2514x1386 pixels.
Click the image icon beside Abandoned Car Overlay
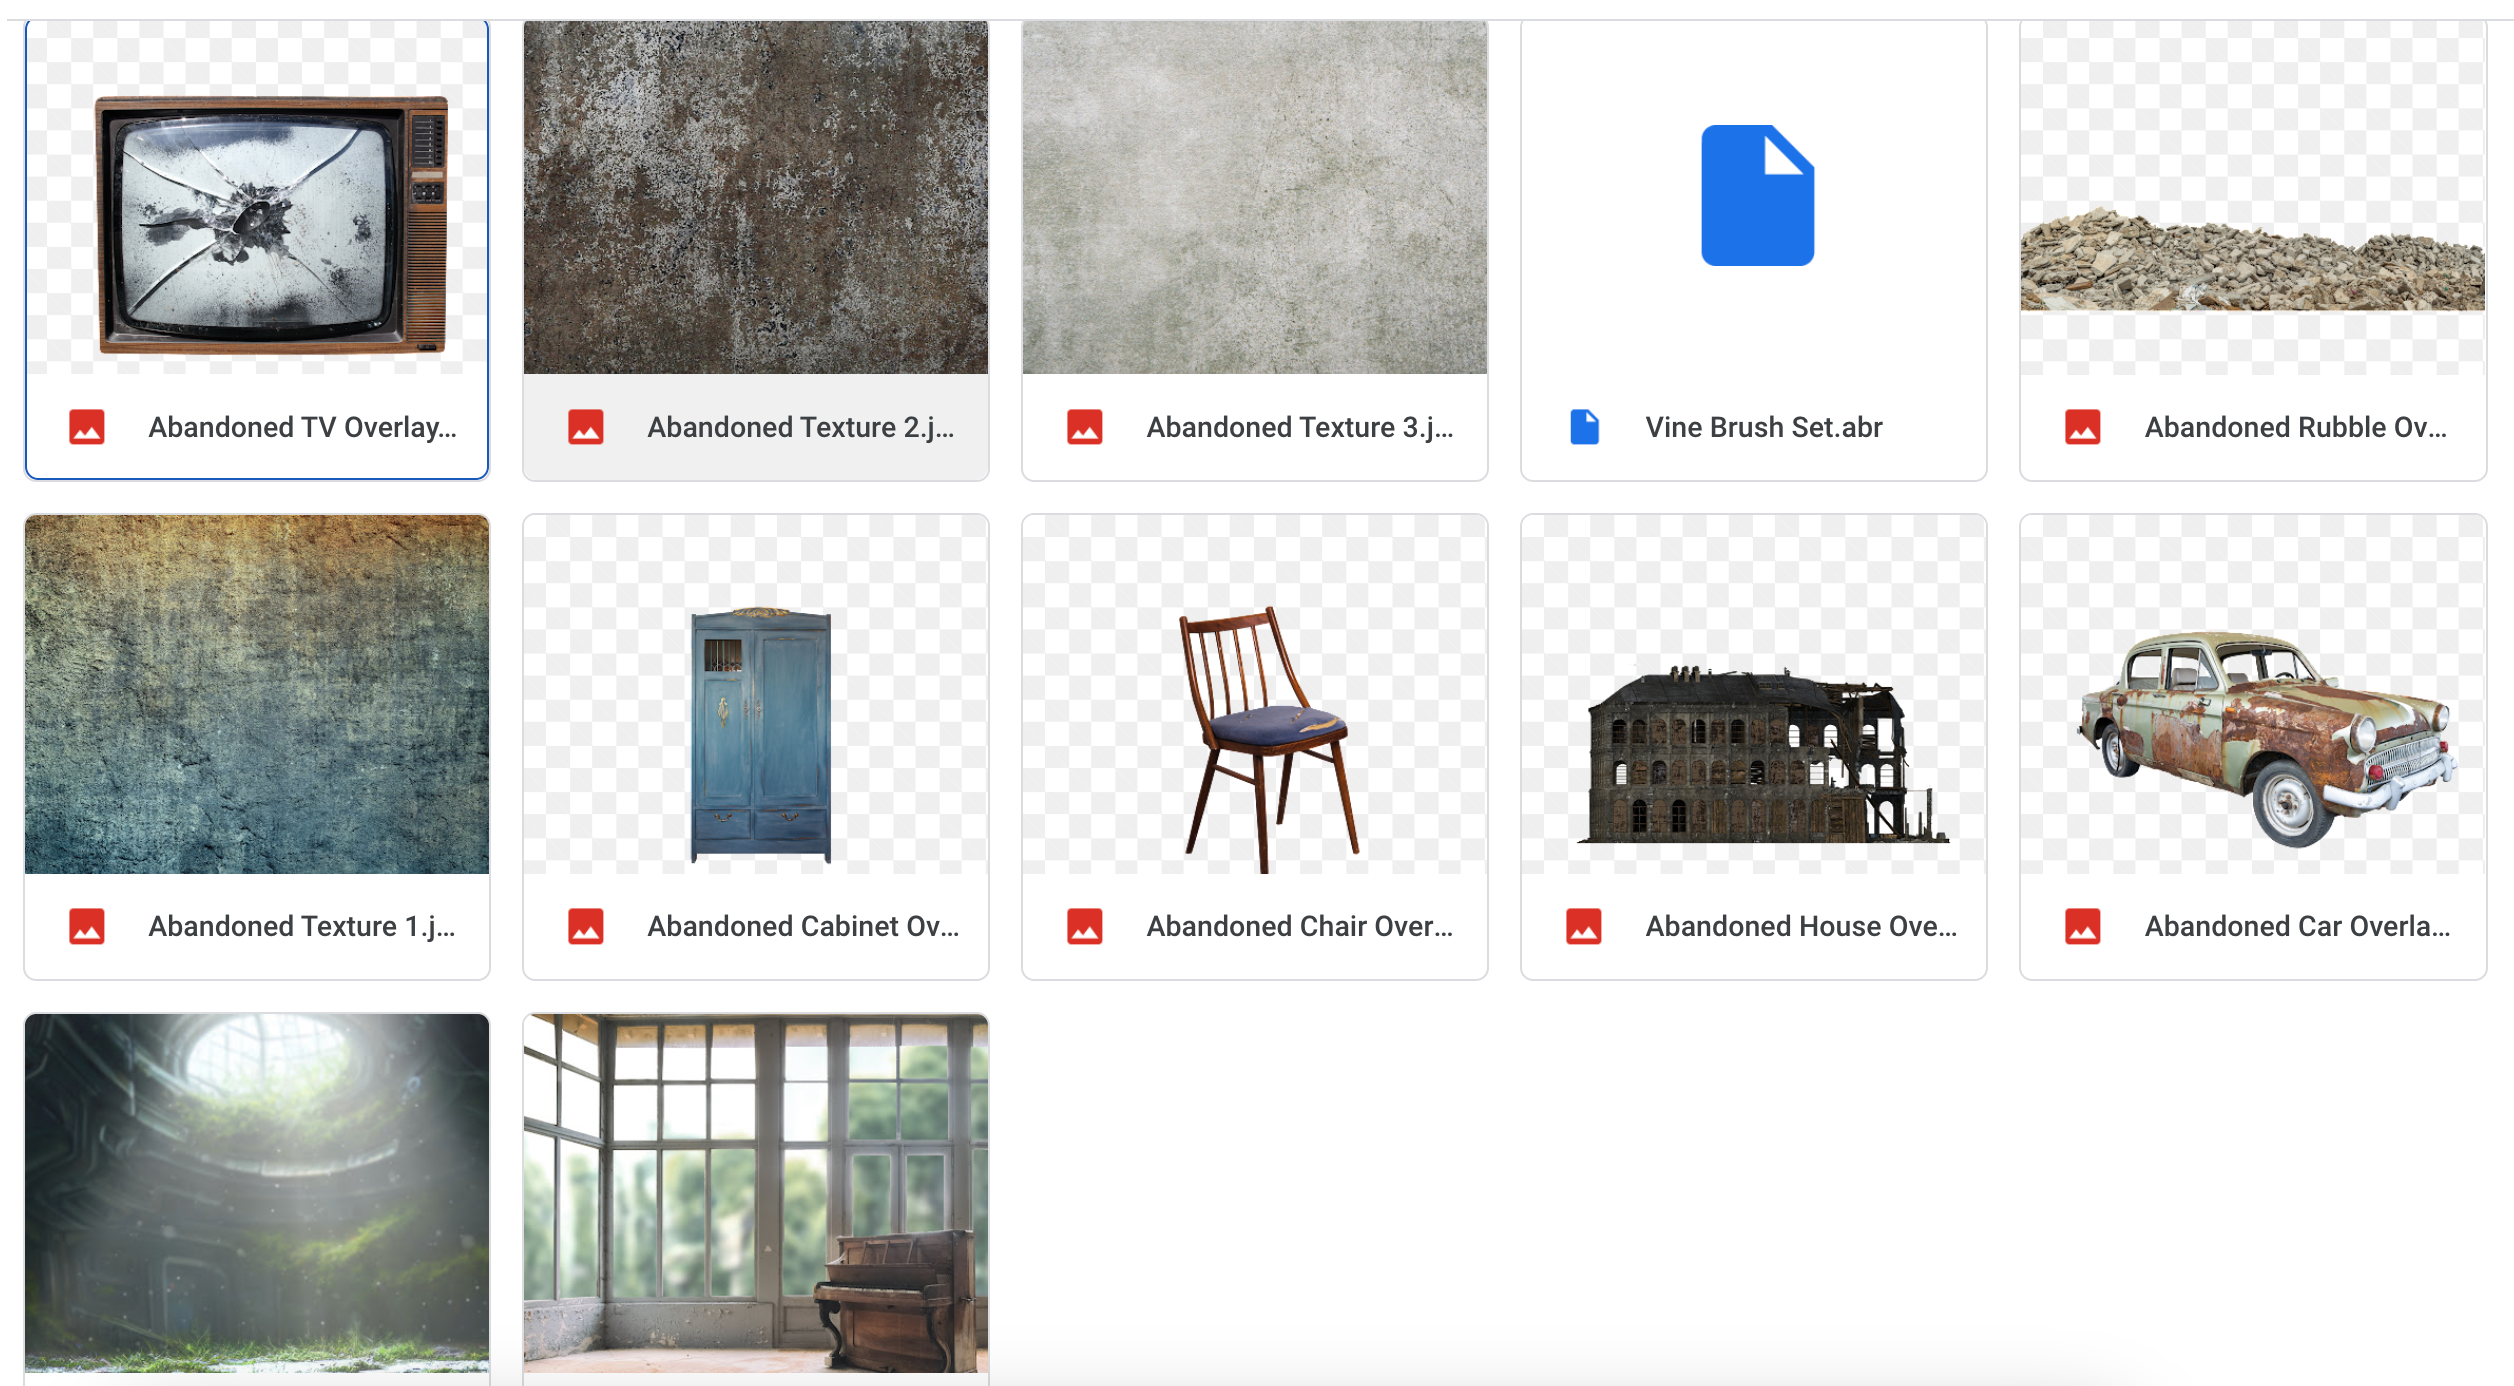pos(2083,926)
